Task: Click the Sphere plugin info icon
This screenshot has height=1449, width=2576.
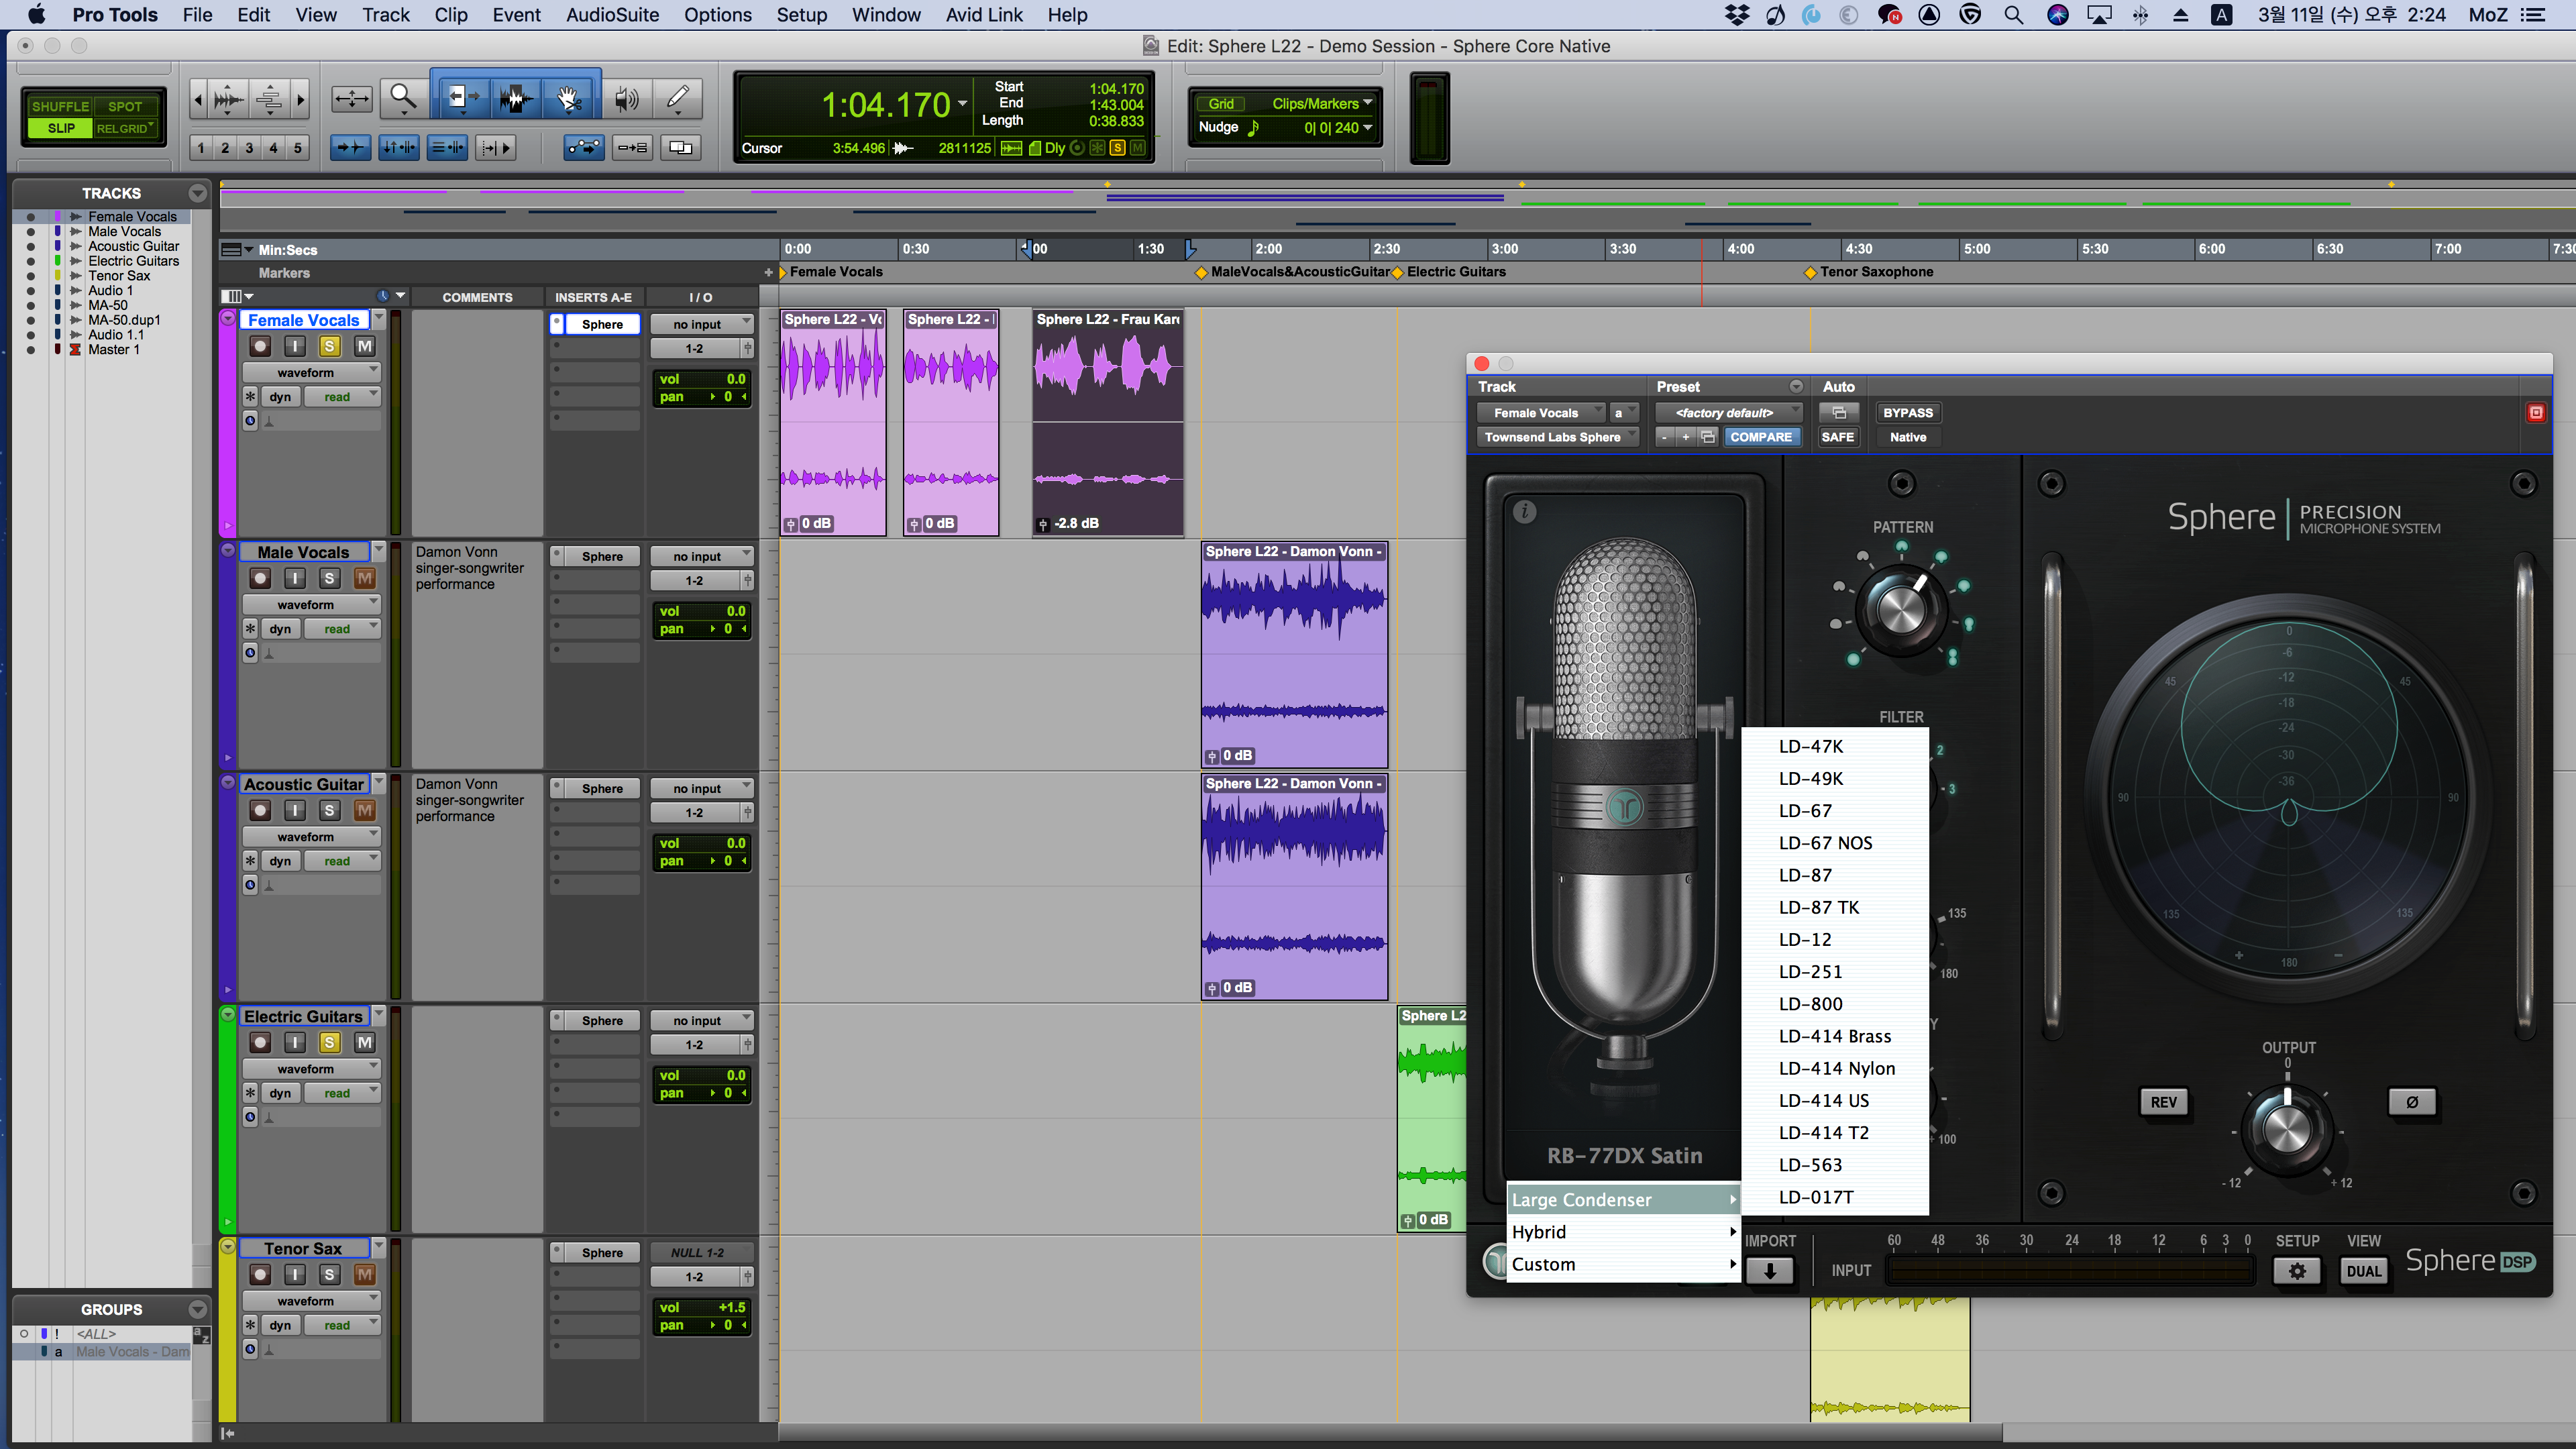Action: tap(1524, 511)
